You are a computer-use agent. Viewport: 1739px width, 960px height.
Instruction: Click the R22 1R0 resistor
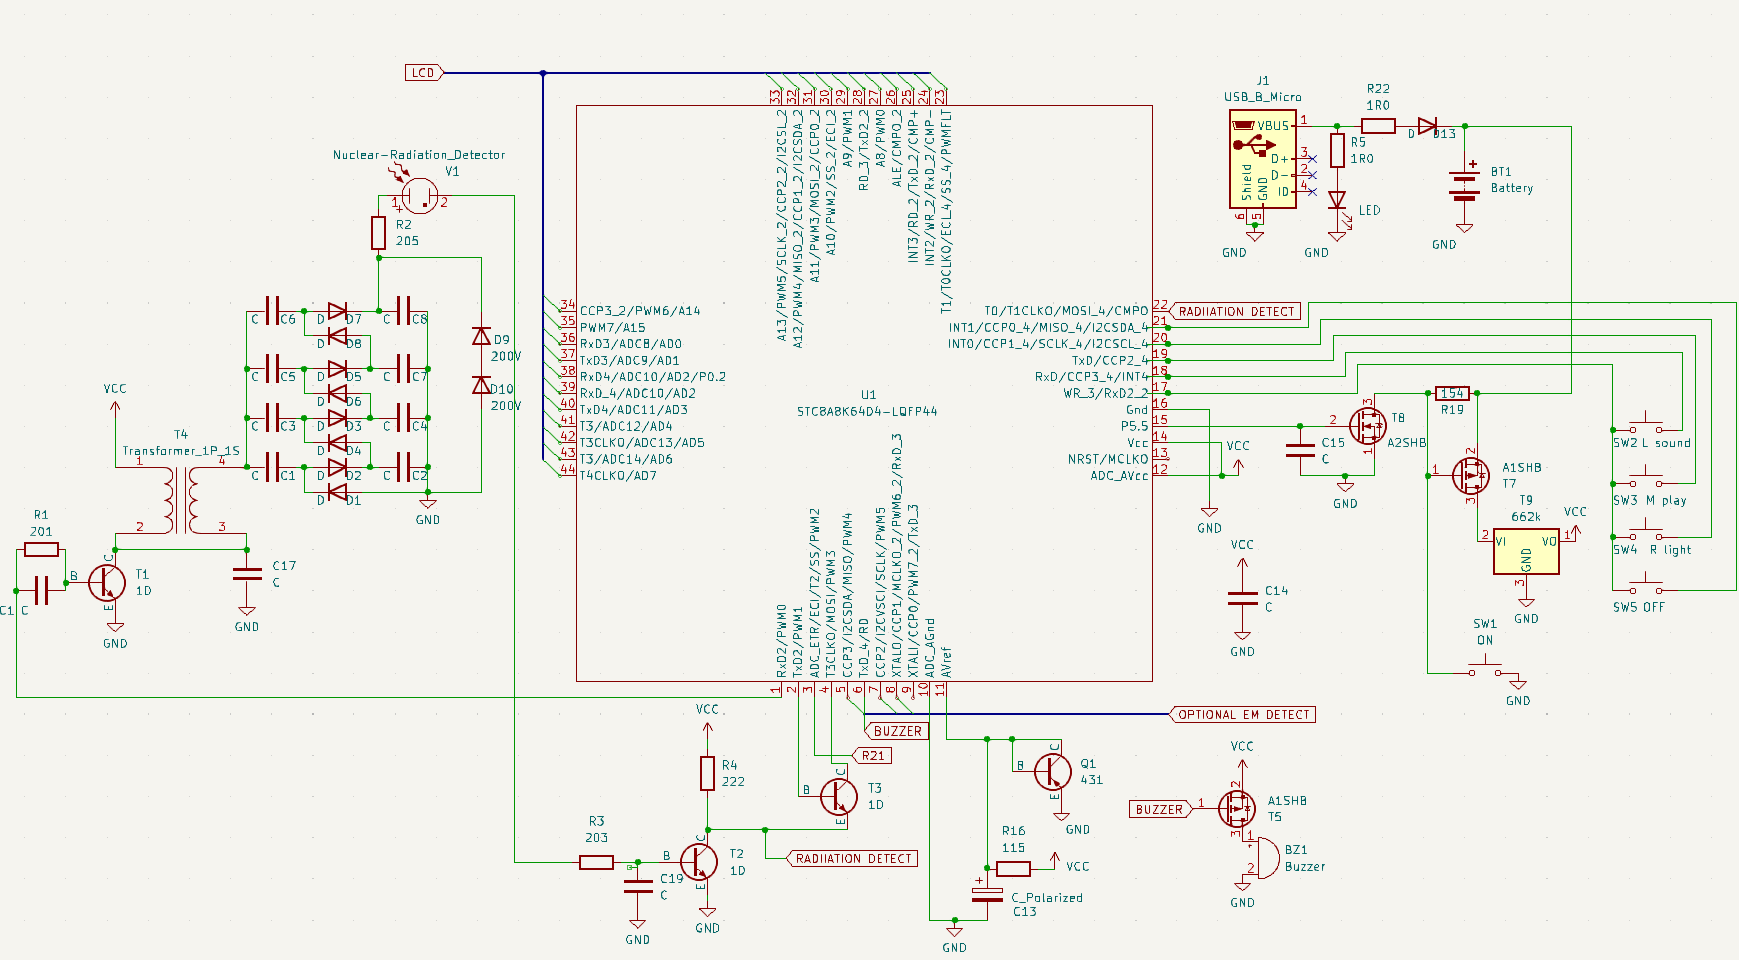point(1378,126)
